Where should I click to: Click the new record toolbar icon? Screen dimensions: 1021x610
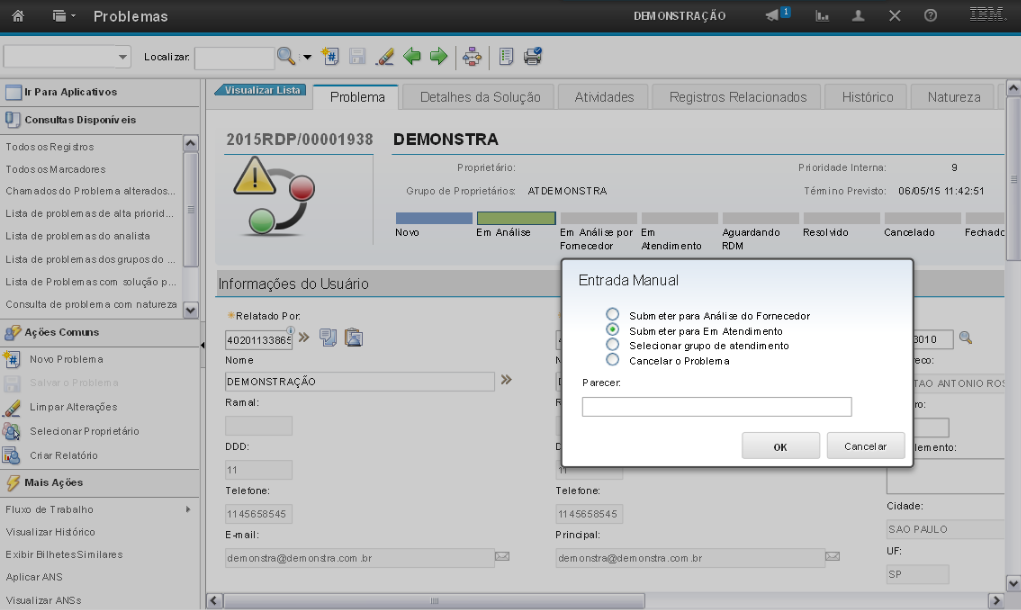[x=332, y=57]
